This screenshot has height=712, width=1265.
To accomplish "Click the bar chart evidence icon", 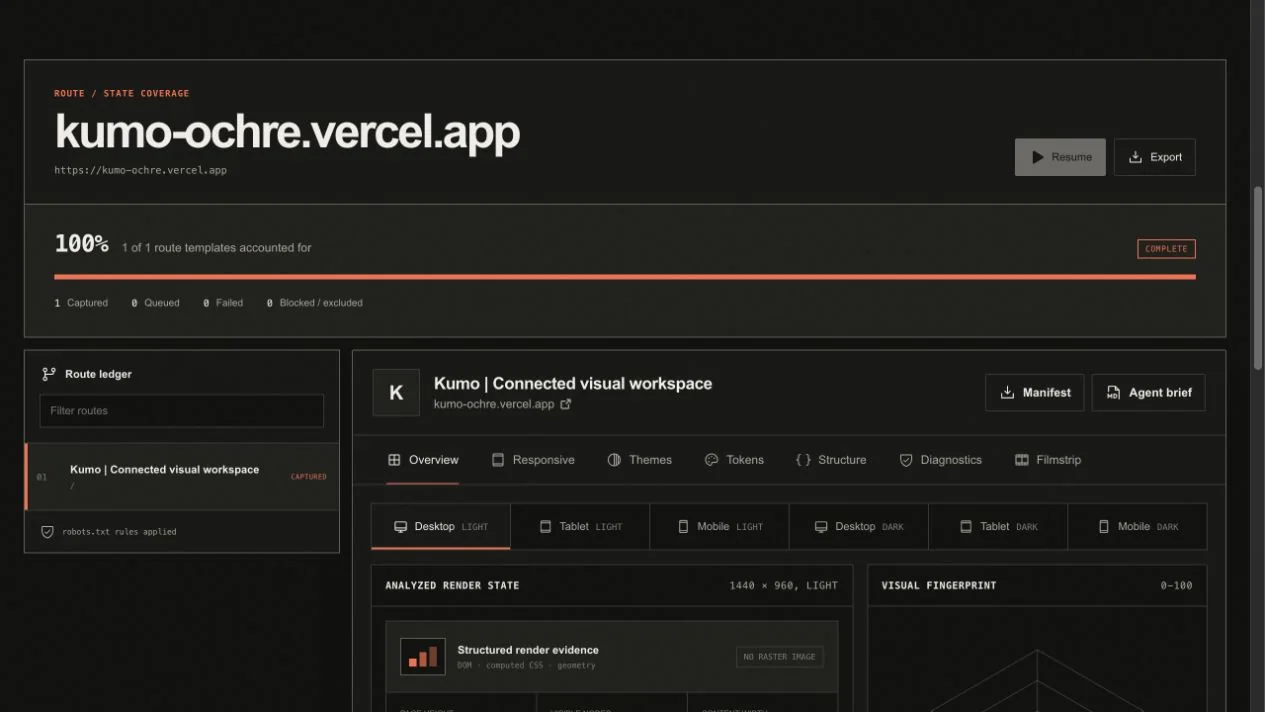I will [x=423, y=657].
